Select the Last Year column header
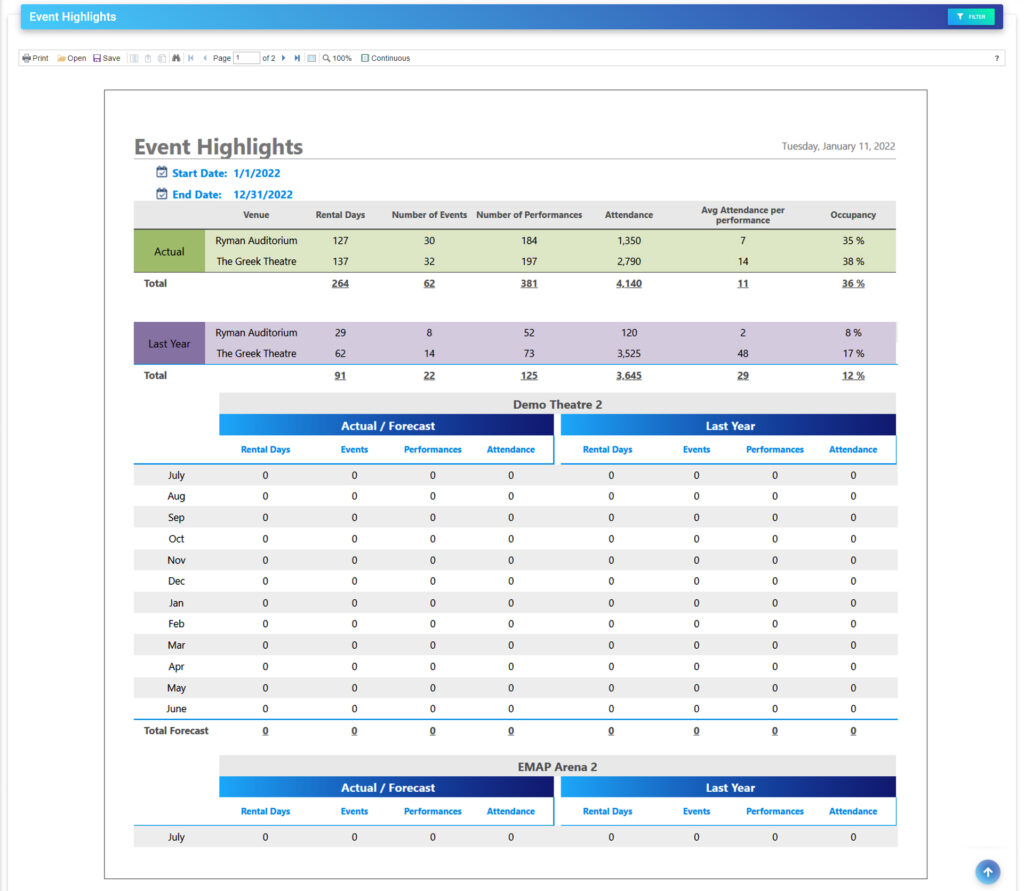1024x891 pixels. click(729, 425)
